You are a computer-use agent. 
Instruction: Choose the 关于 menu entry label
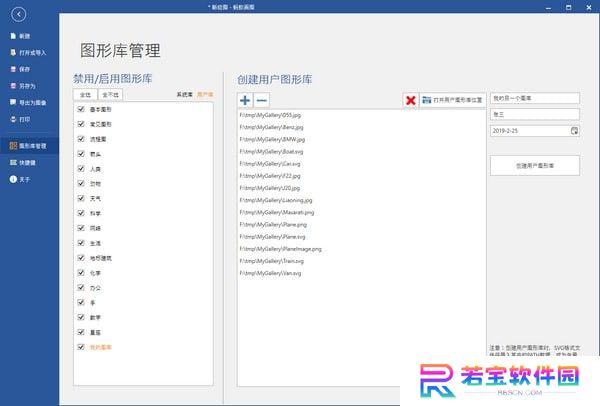coord(24,179)
